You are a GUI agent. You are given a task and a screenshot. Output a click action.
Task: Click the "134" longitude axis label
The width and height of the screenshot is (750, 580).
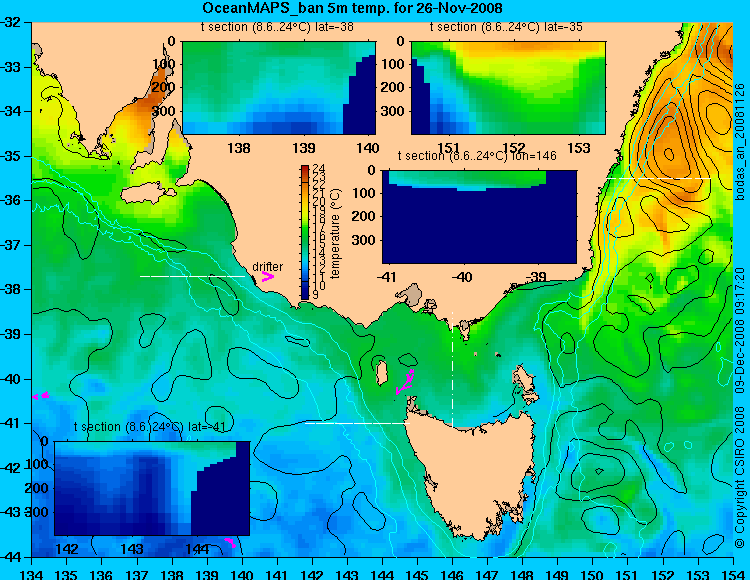coord(32,574)
